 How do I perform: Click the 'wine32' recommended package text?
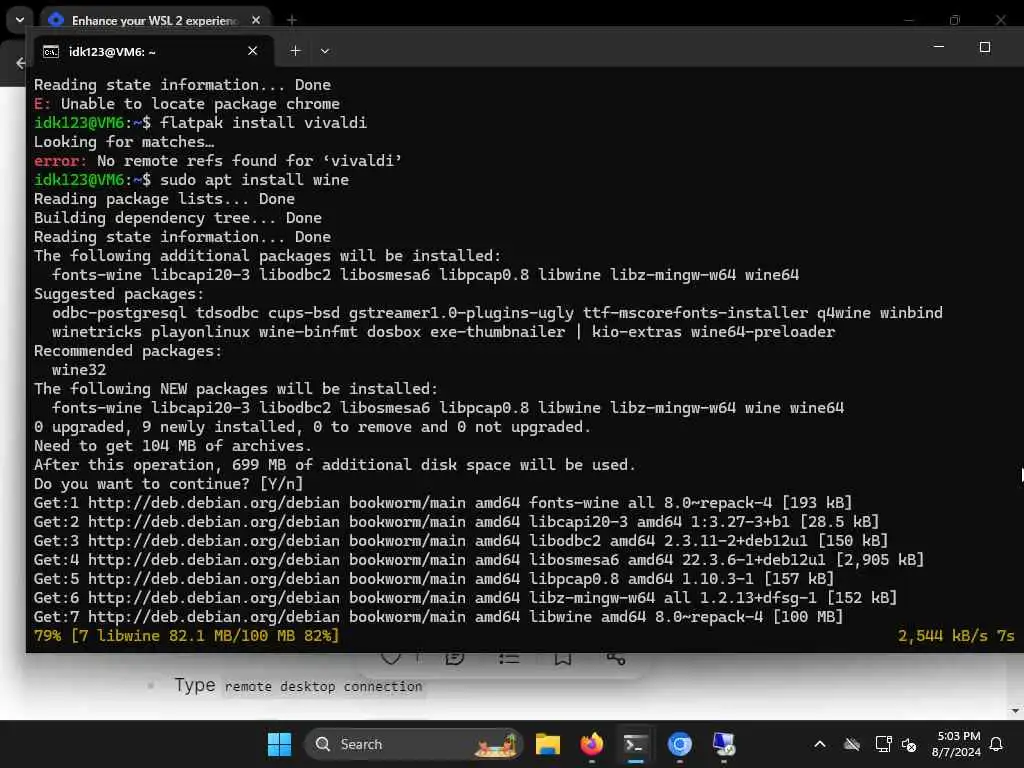click(79, 370)
